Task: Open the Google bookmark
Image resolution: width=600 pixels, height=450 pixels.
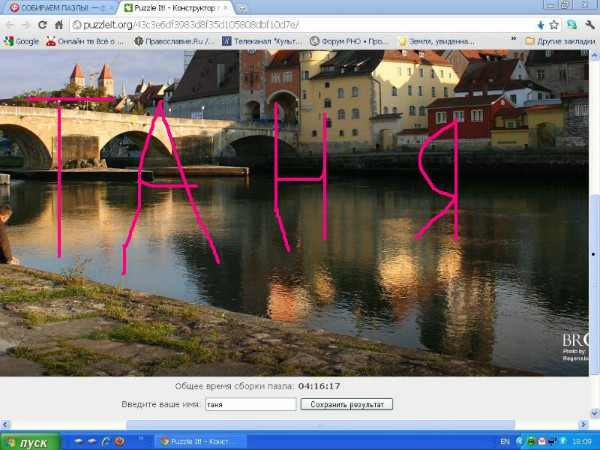Action: [21, 41]
